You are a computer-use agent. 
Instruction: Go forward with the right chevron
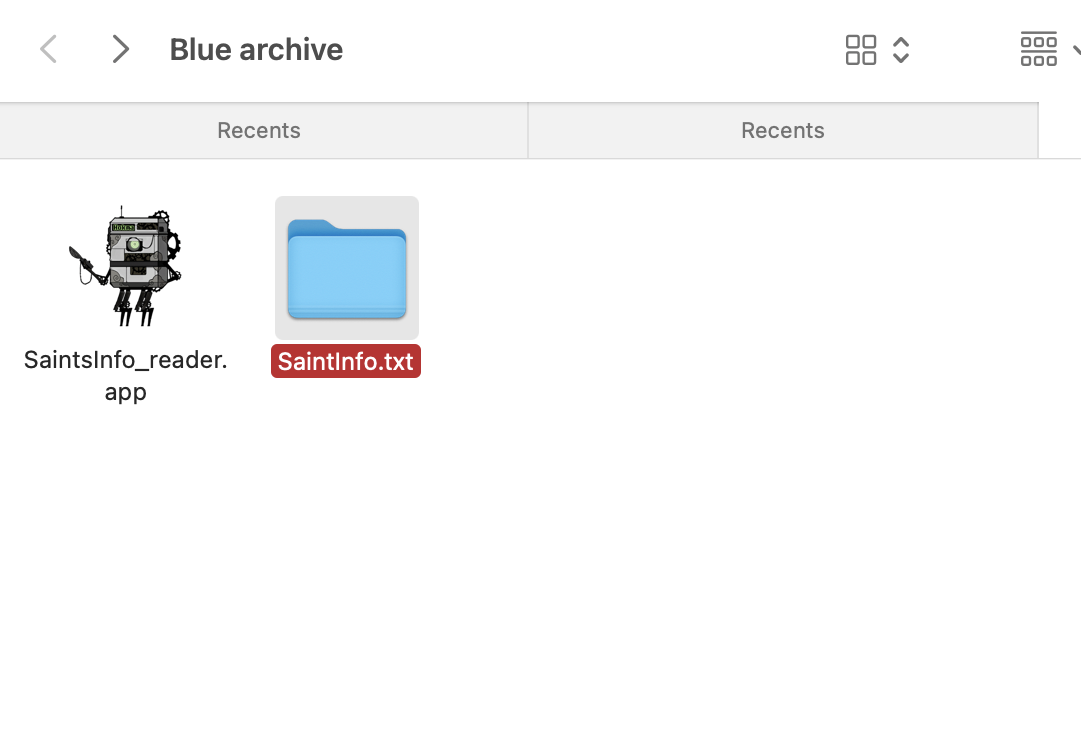tap(120, 49)
